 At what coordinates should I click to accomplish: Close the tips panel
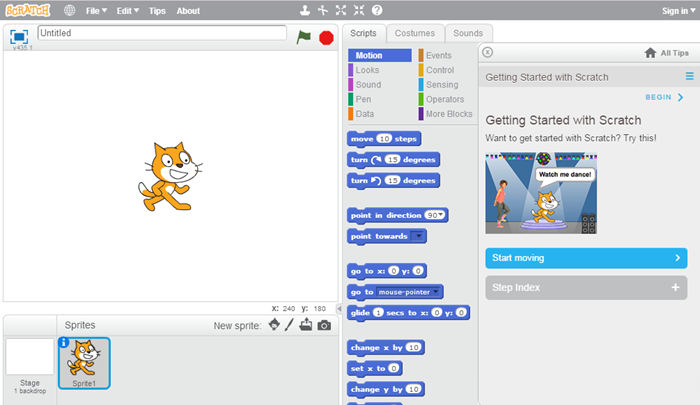[x=488, y=52]
